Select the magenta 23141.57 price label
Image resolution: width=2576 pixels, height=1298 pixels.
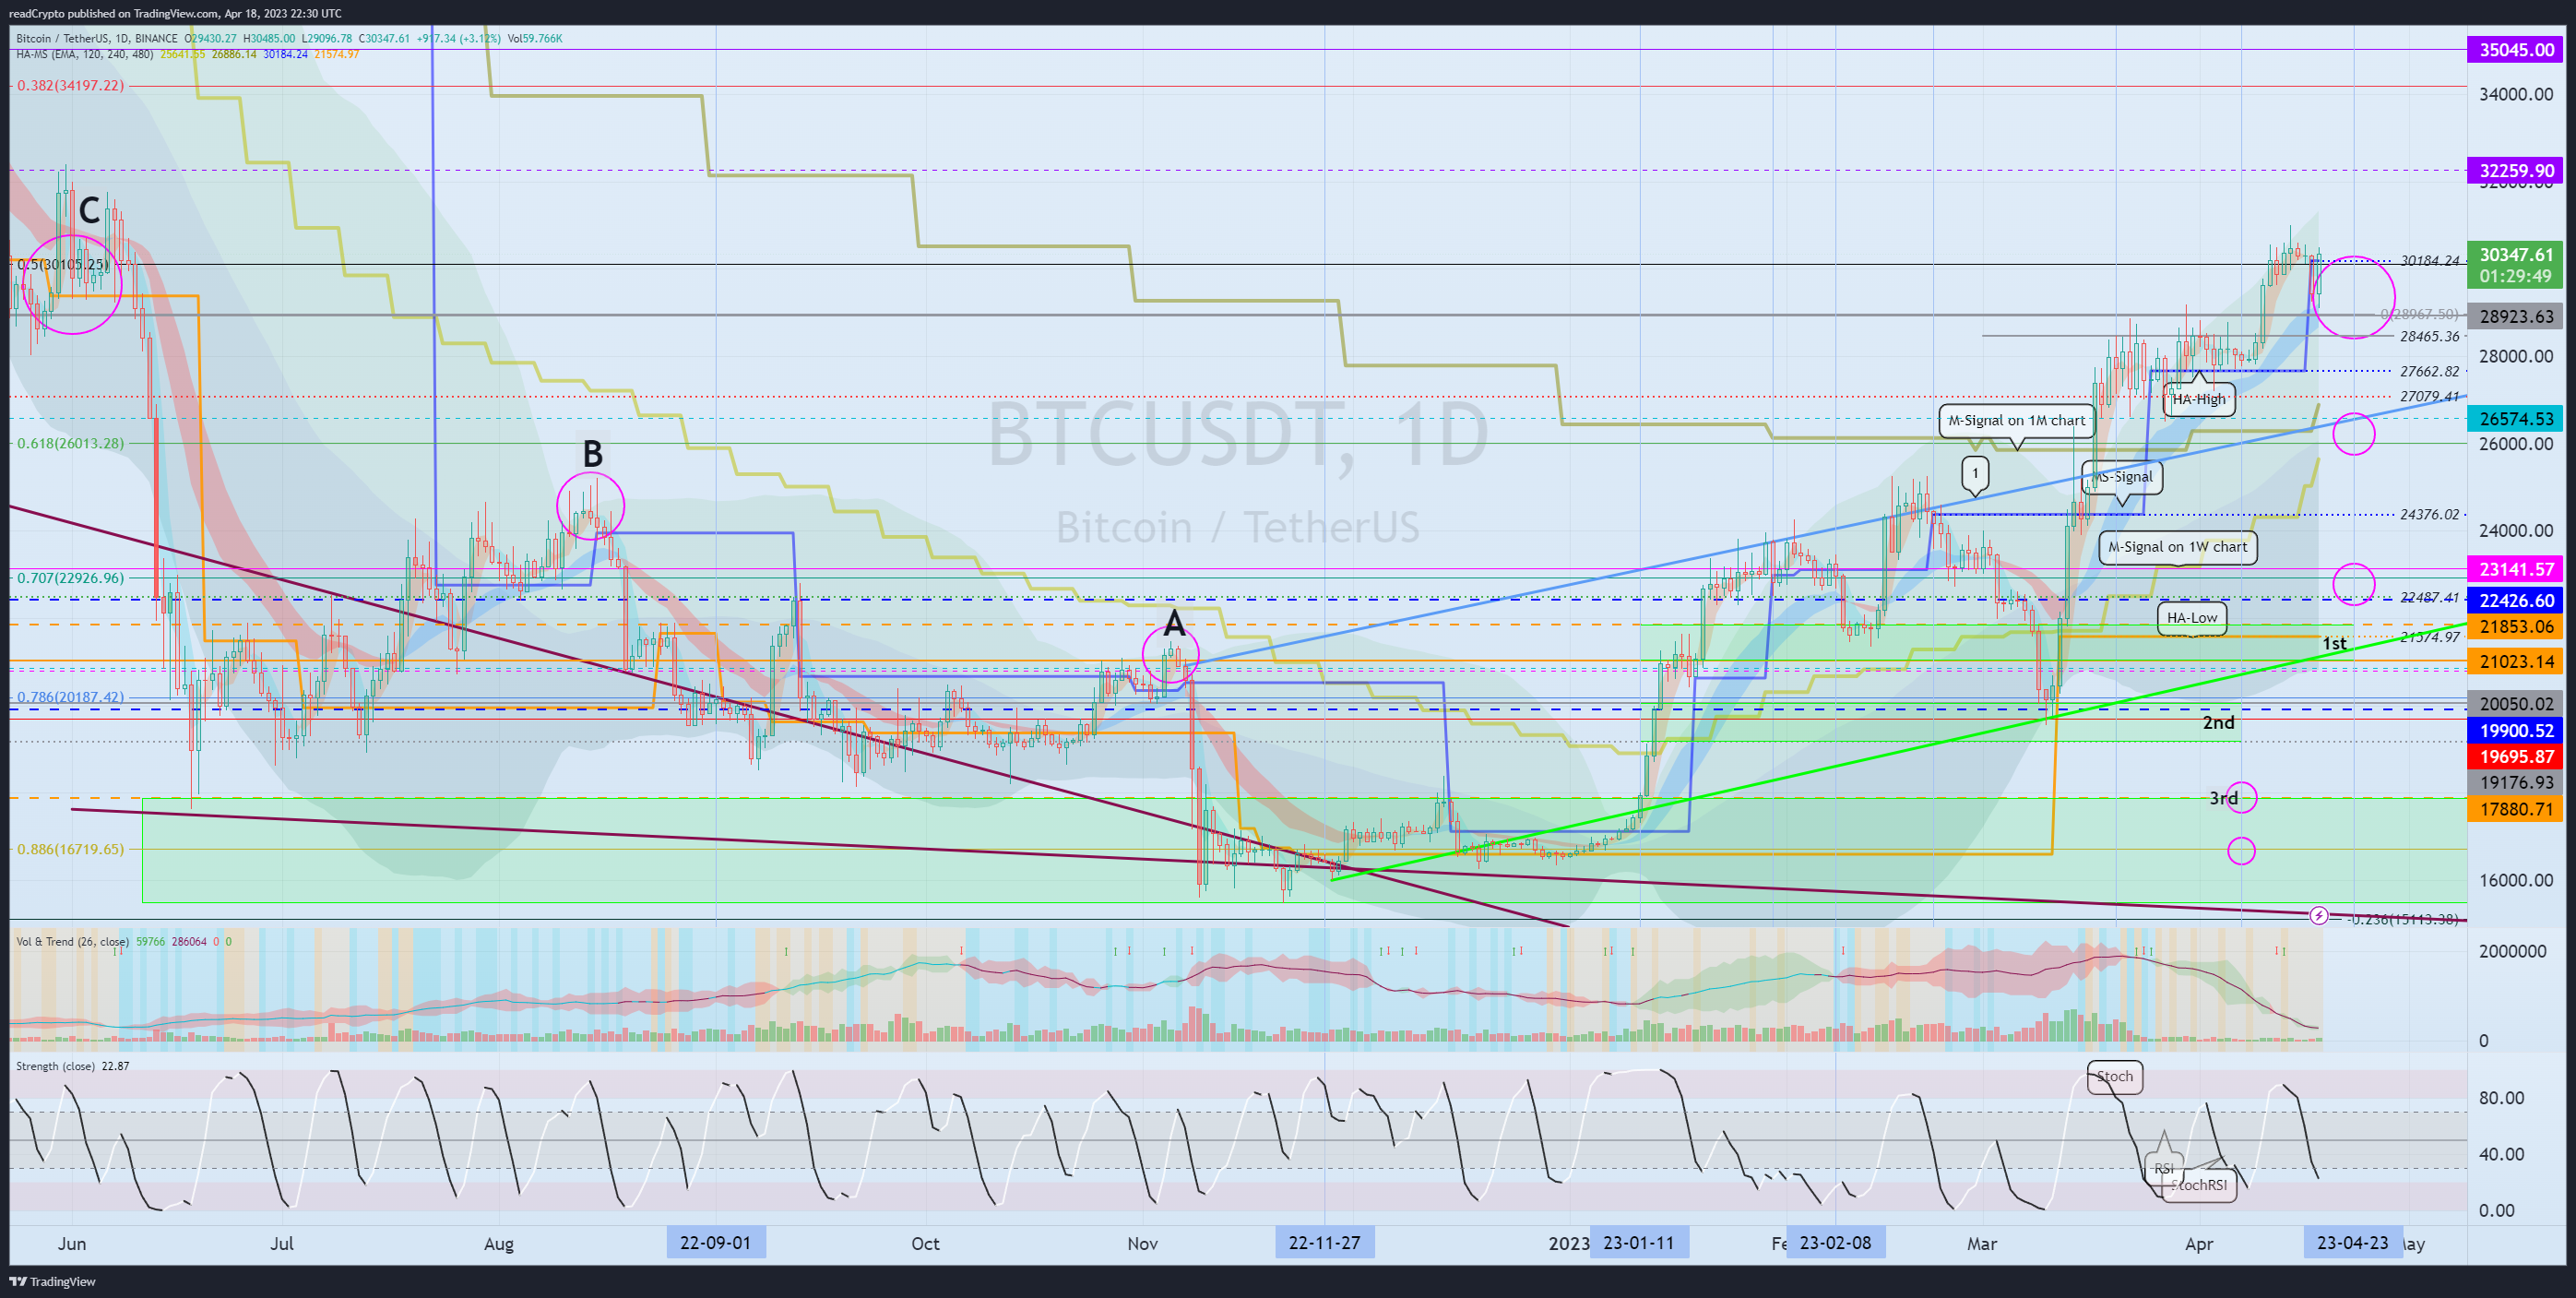click(x=2516, y=569)
